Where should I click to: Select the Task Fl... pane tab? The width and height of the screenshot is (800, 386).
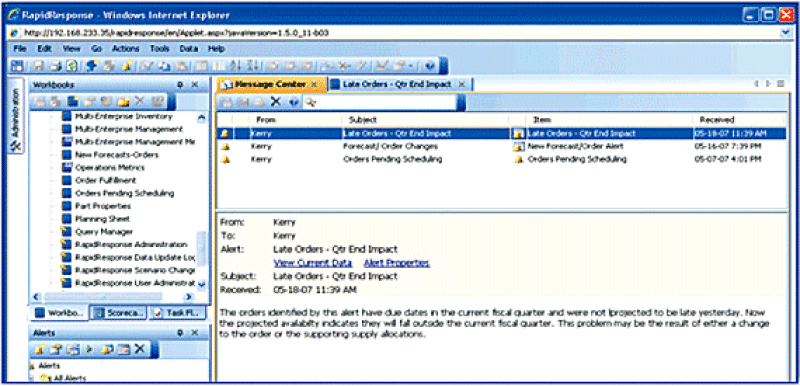[x=177, y=313]
